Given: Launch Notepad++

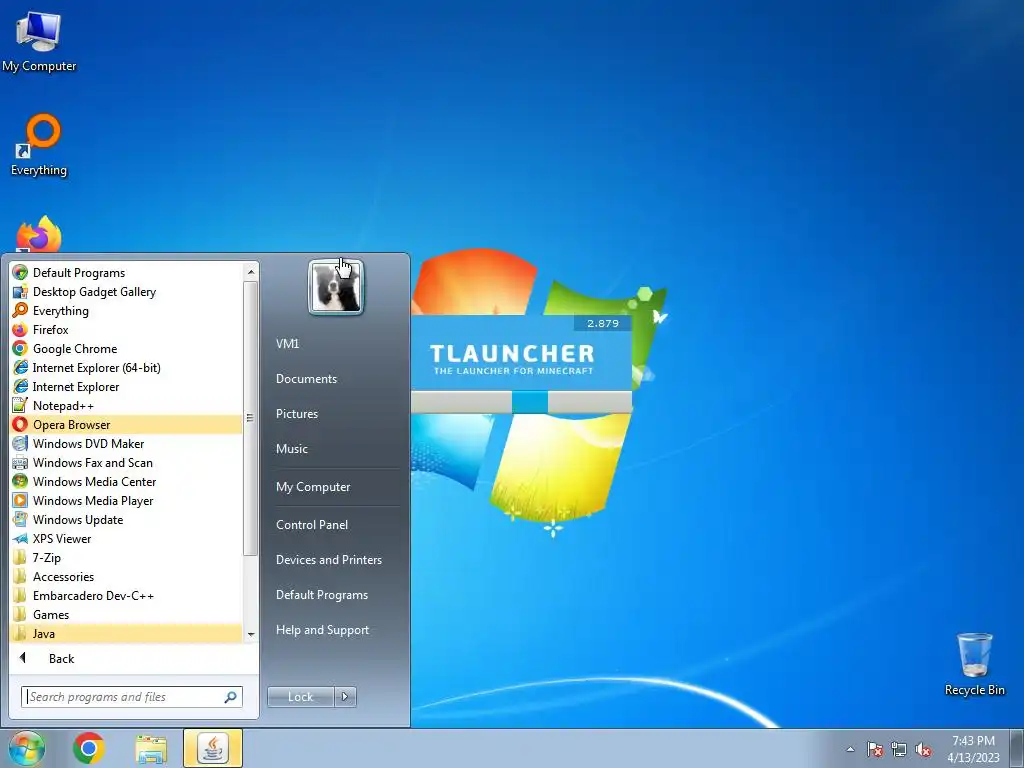Looking at the screenshot, I should click(126, 405).
